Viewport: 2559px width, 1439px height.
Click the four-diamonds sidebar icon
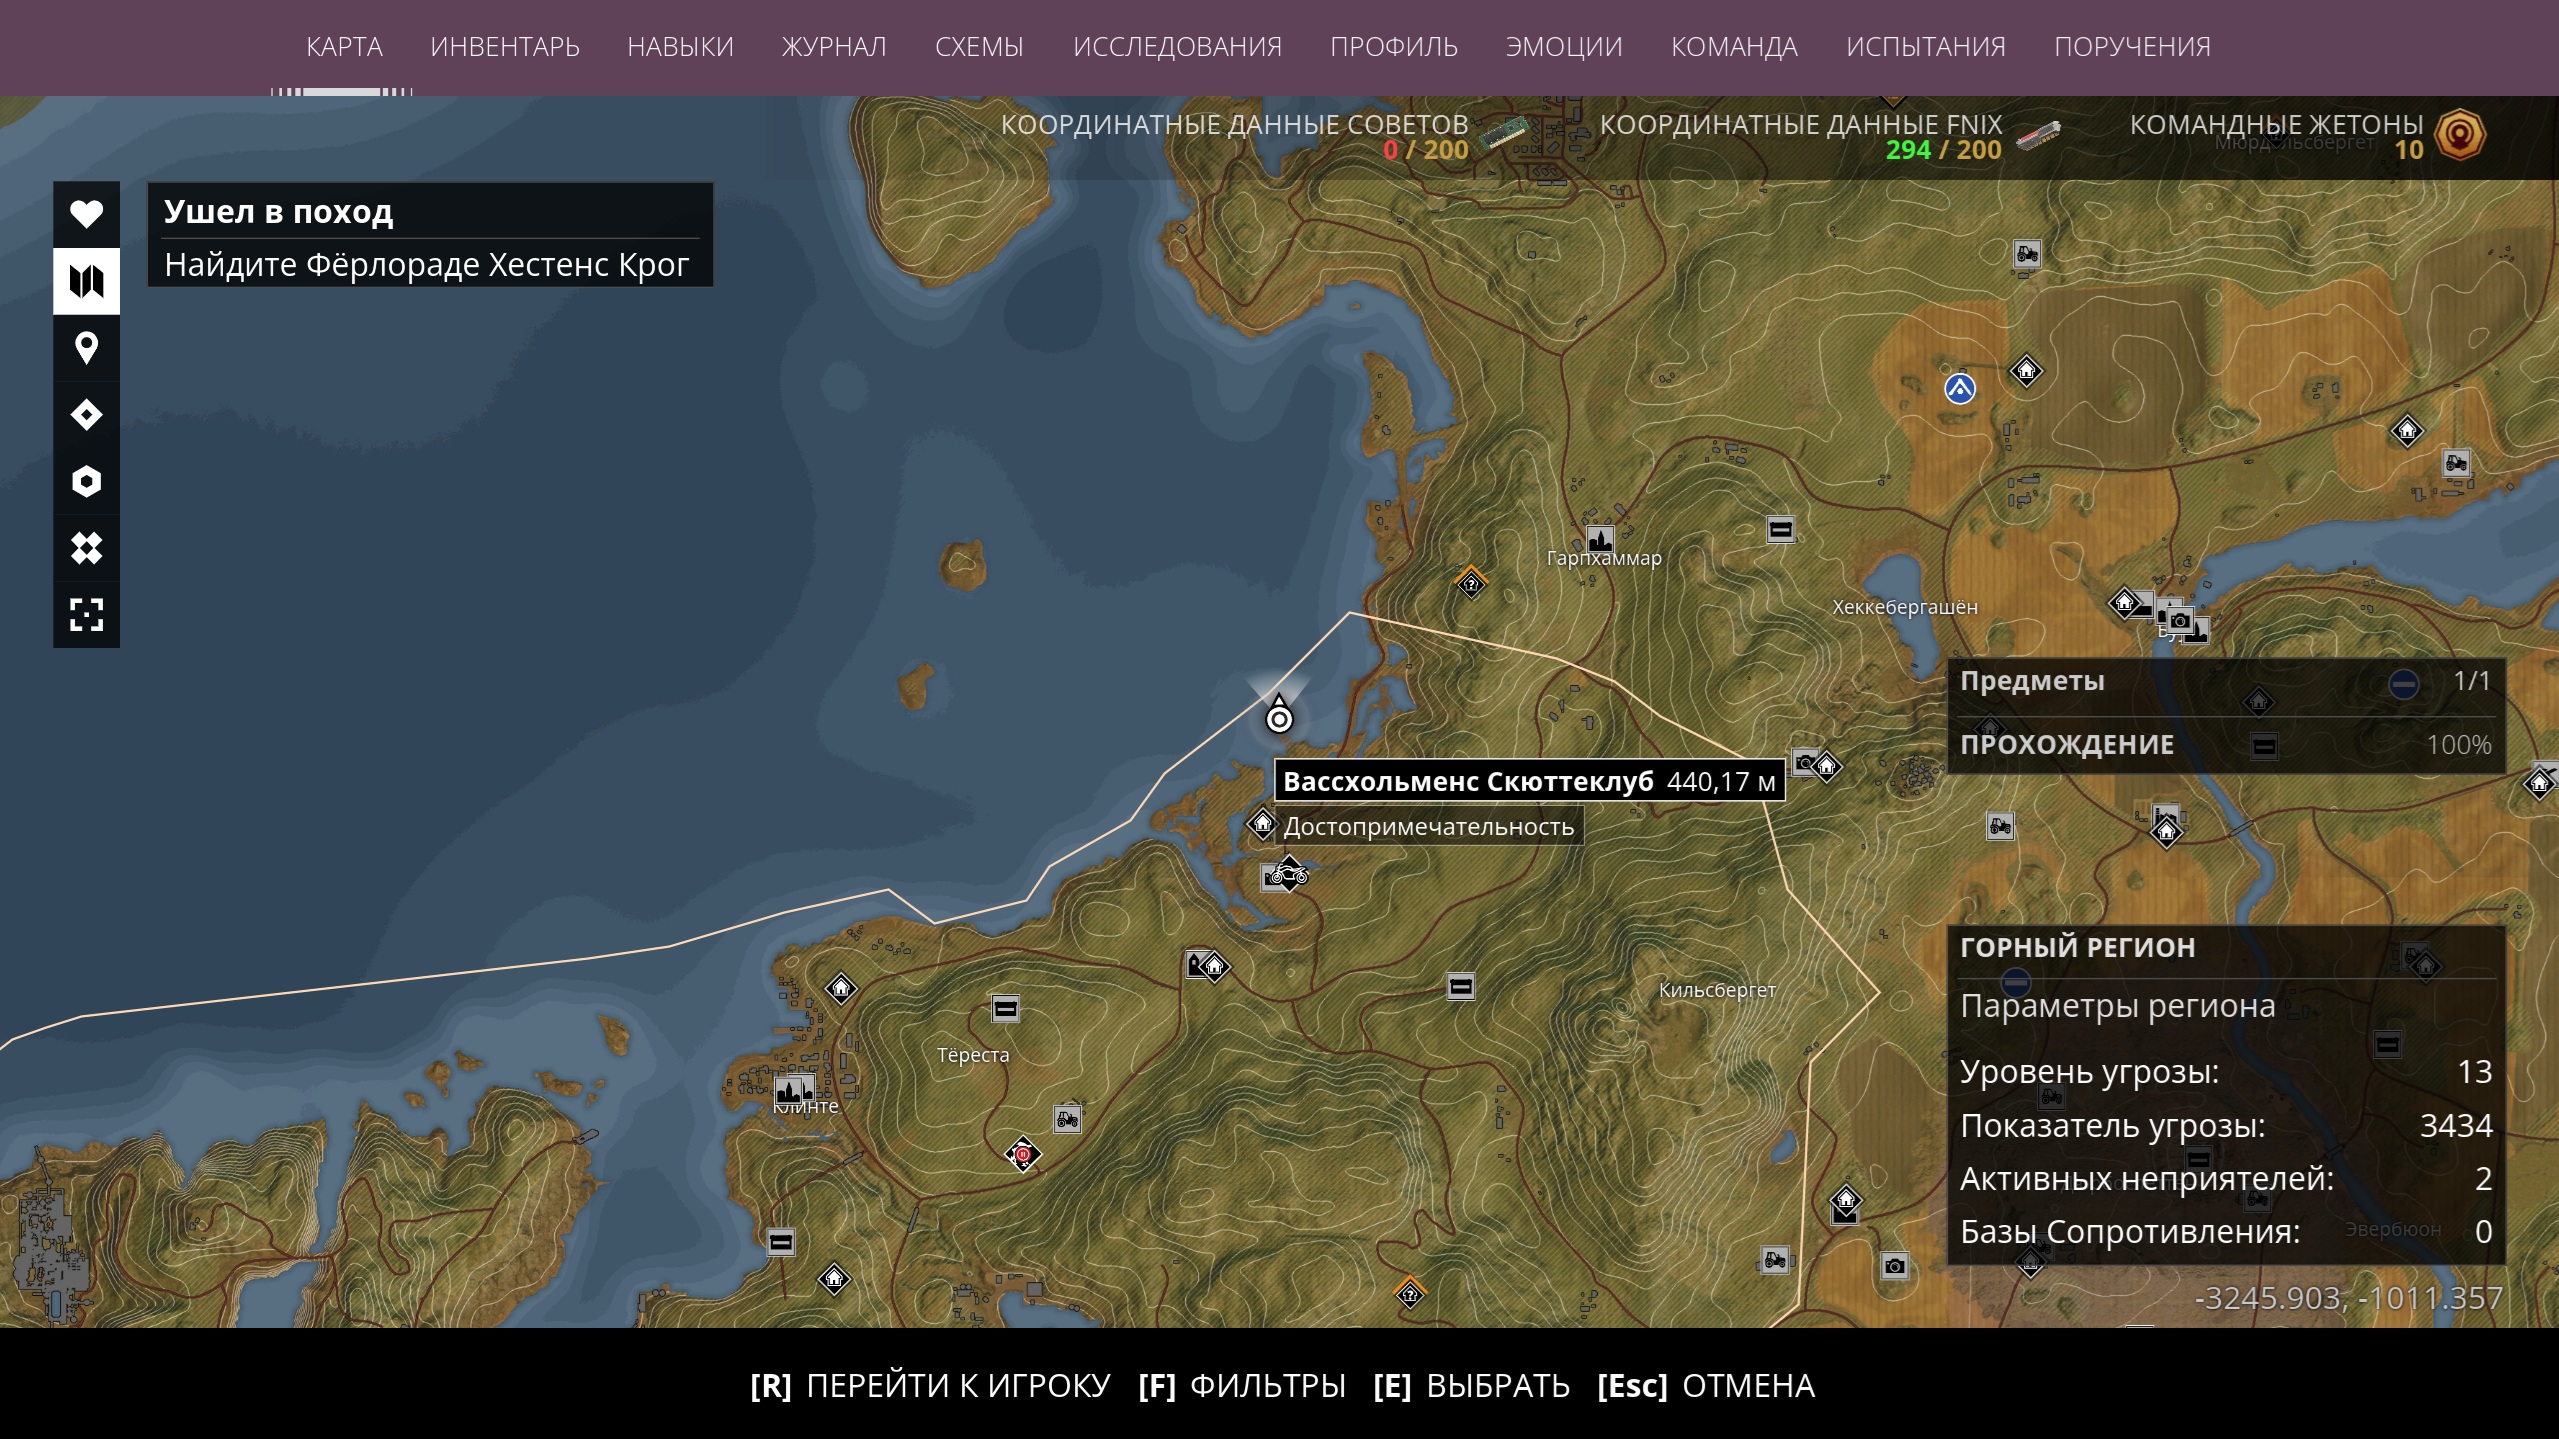point(86,548)
